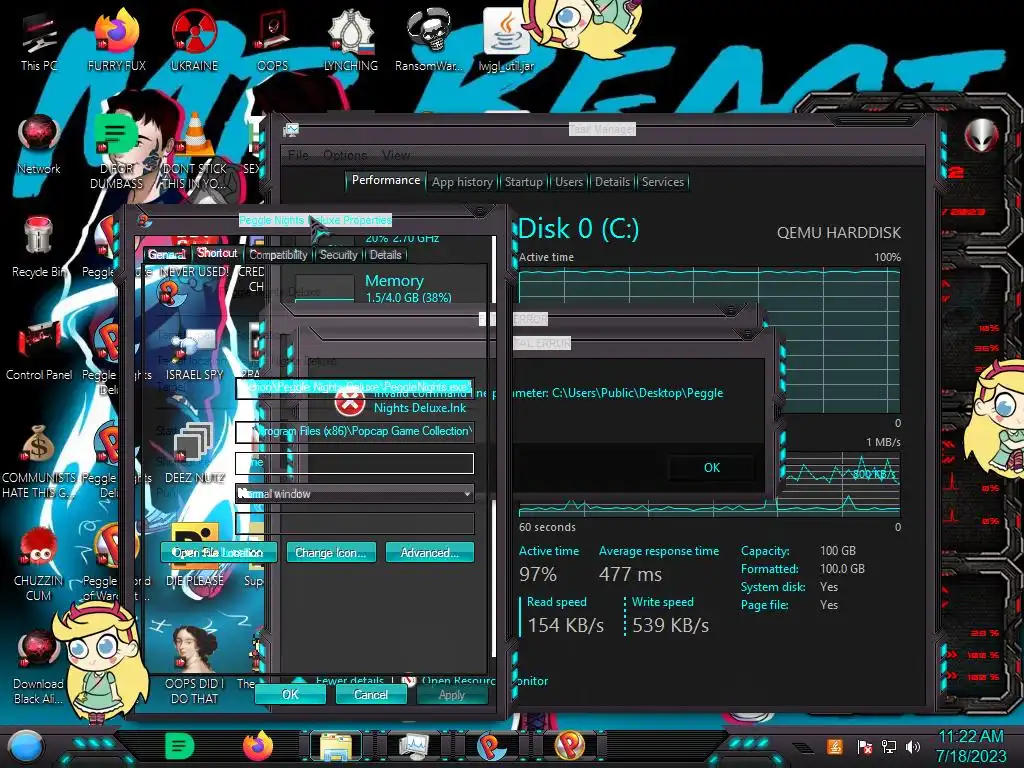Click the red error icon in the dialog

[349, 402]
